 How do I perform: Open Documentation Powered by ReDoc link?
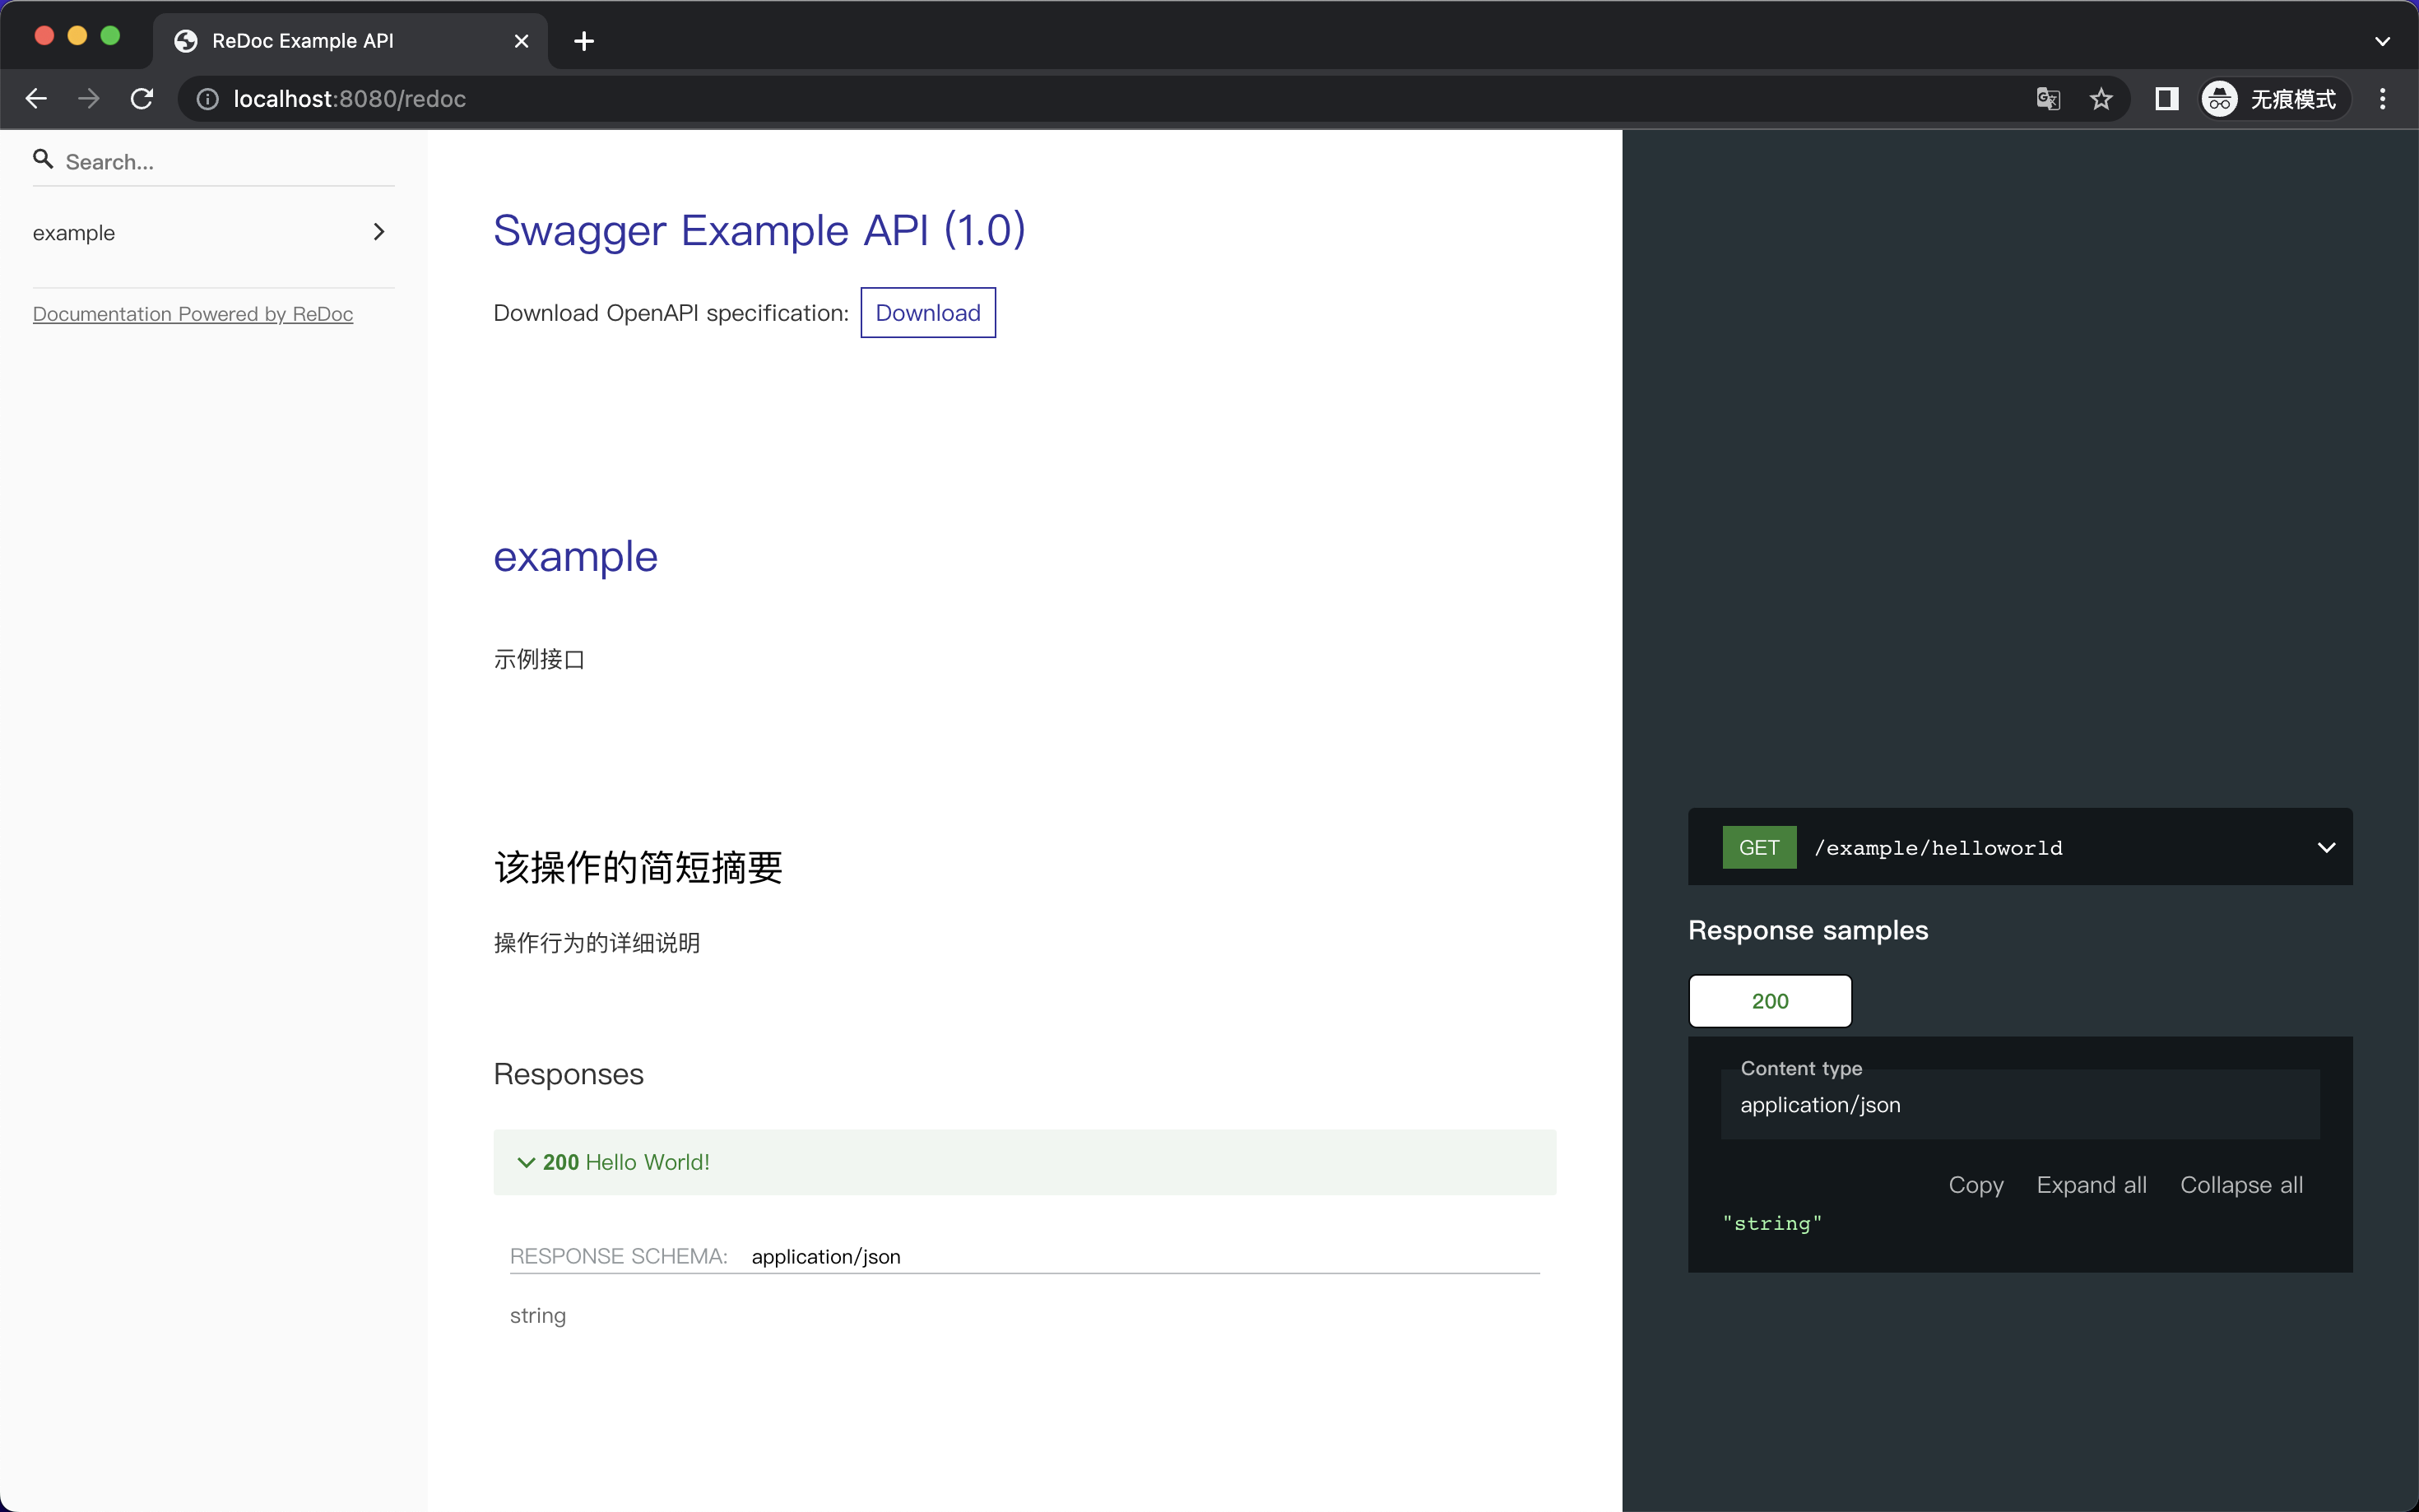coord(193,314)
